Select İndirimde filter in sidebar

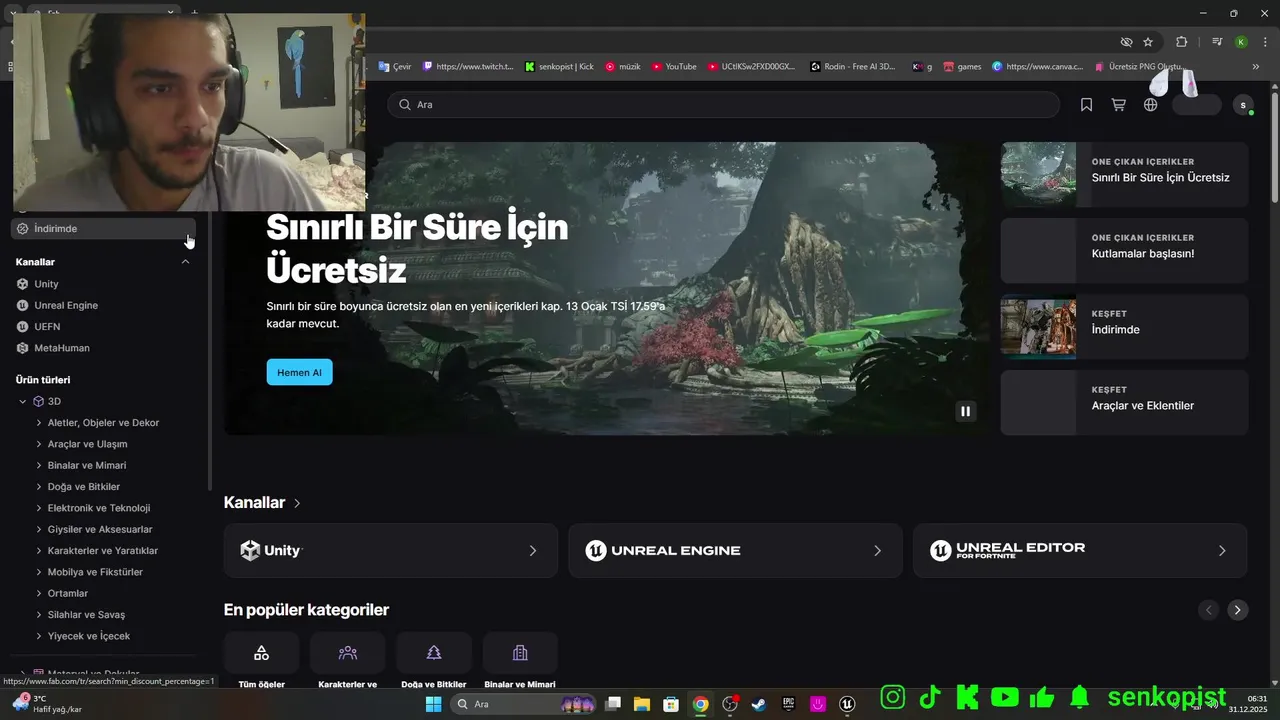[x=103, y=229]
